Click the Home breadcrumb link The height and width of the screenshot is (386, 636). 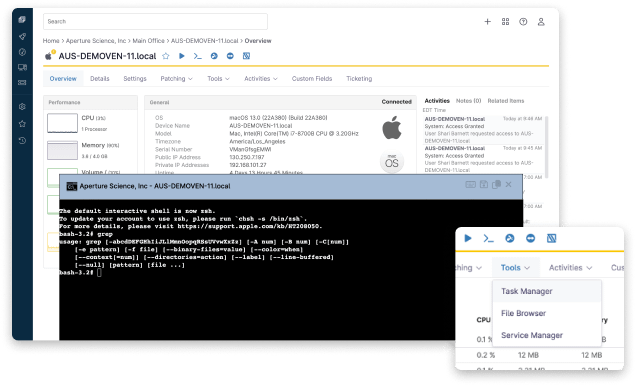[51, 41]
